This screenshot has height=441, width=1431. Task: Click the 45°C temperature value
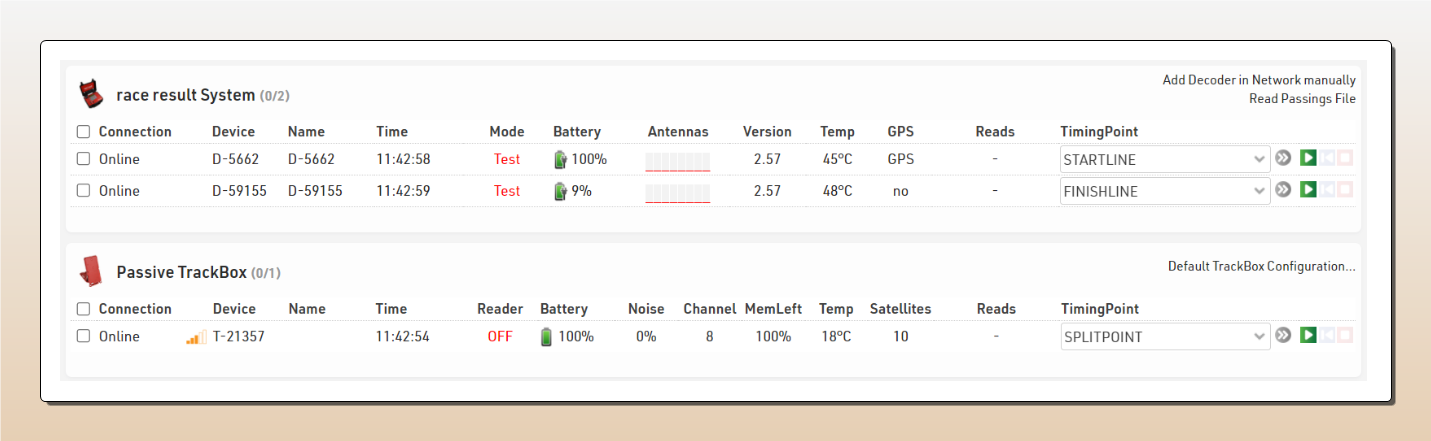coord(837,159)
